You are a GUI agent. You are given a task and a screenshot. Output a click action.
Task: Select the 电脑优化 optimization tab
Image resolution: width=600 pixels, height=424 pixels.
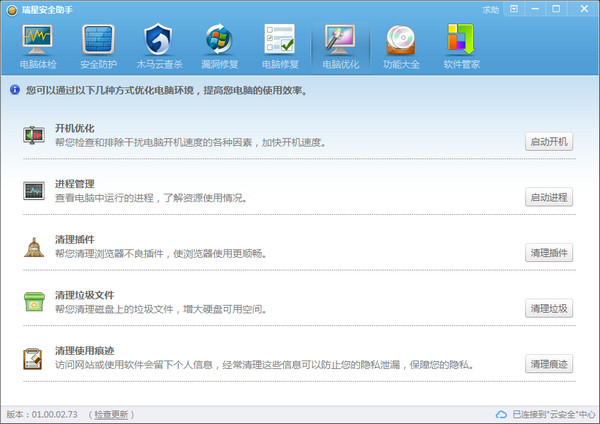340,47
